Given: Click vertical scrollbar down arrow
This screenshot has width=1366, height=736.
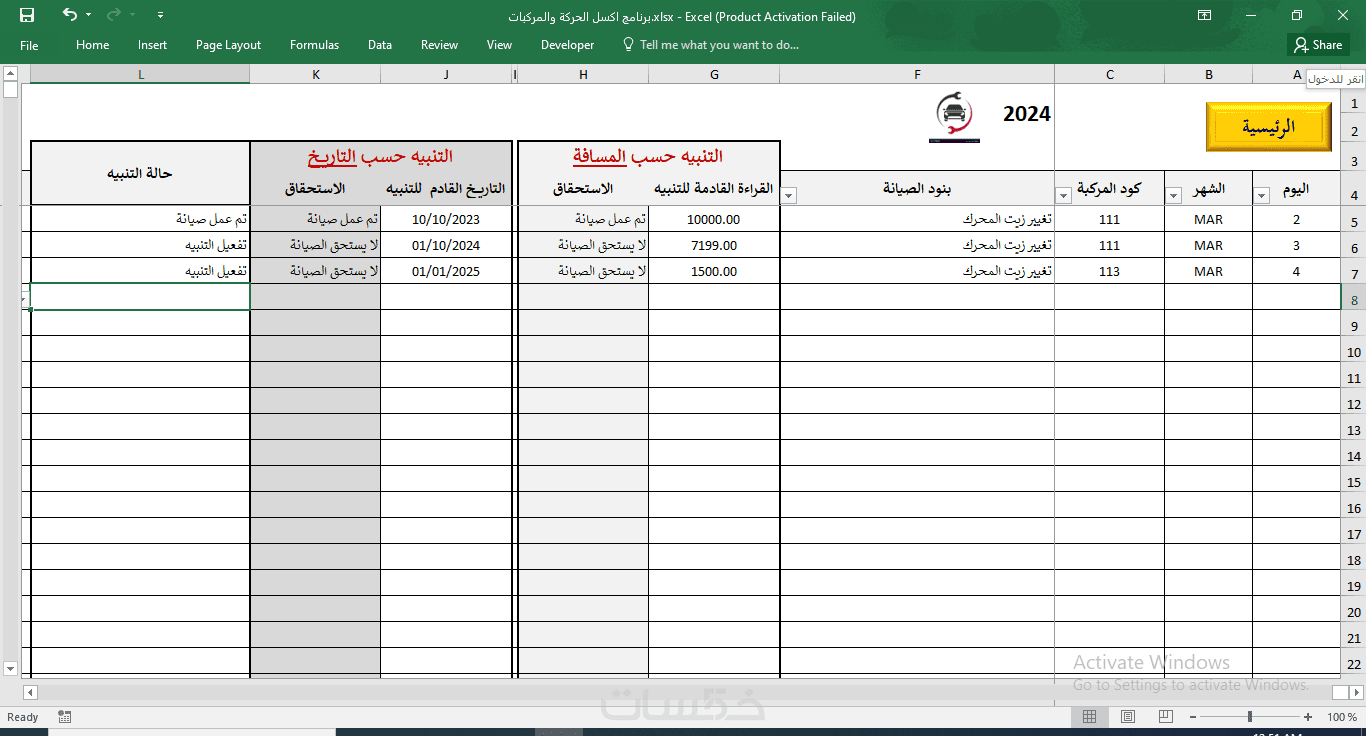Looking at the screenshot, I should tap(10, 668).
